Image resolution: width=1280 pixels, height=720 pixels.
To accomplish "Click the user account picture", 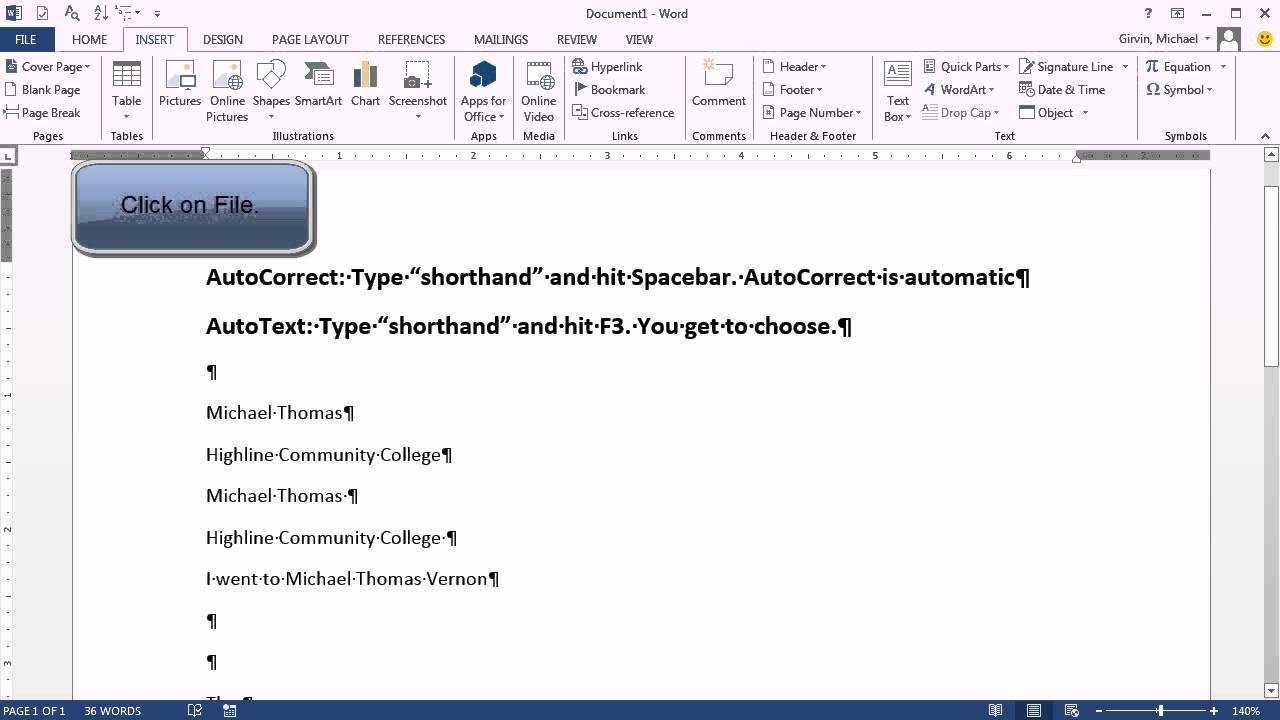I will (1230, 39).
